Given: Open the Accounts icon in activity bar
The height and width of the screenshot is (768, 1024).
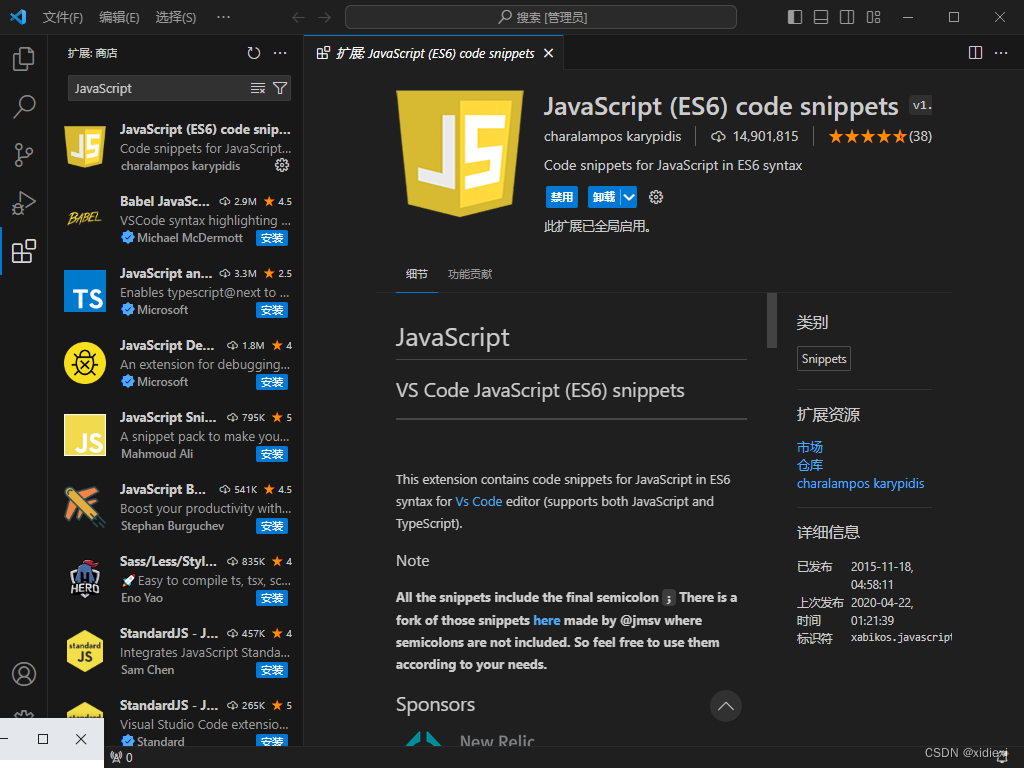Looking at the screenshot, I should [24, 674].
